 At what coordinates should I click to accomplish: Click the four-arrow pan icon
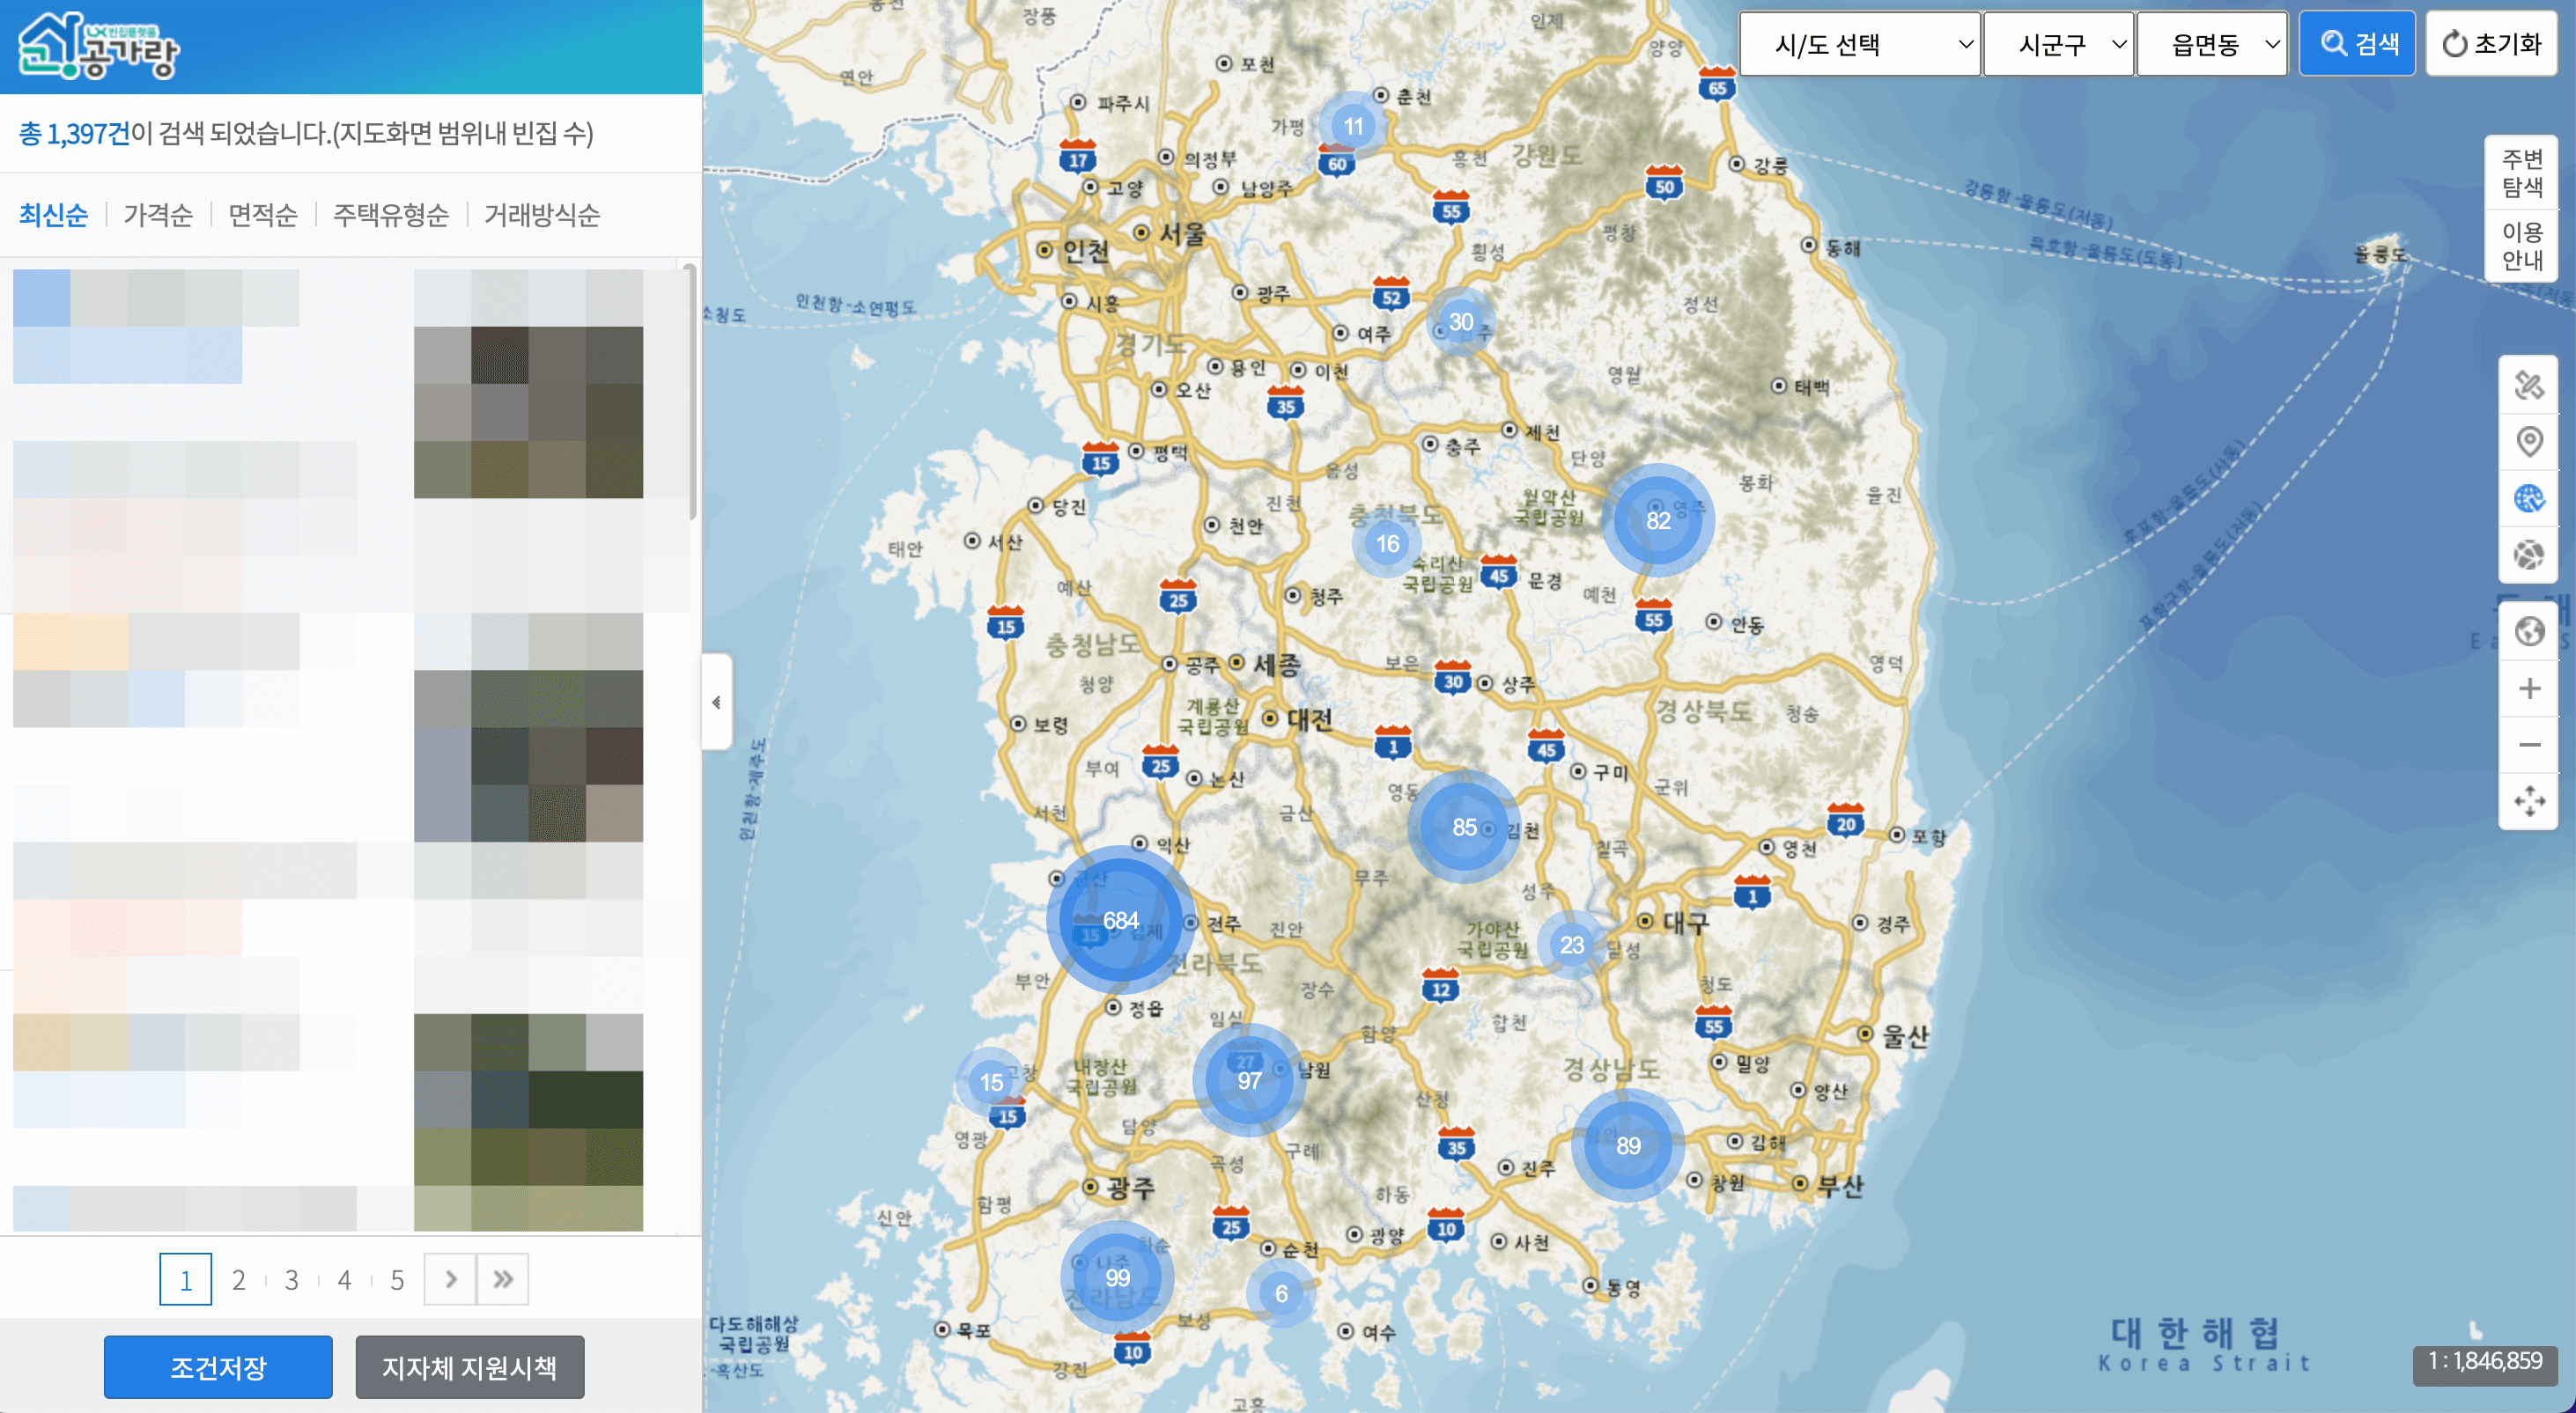[x=2528, y=801]
